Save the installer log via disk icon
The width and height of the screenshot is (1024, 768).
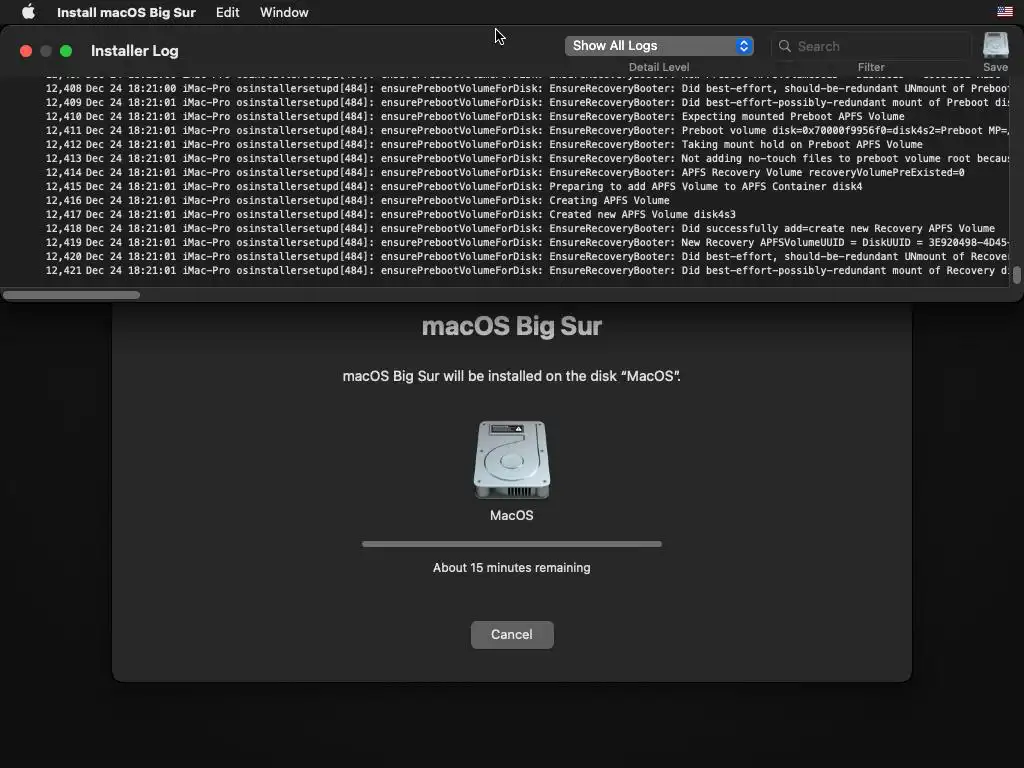996,45
